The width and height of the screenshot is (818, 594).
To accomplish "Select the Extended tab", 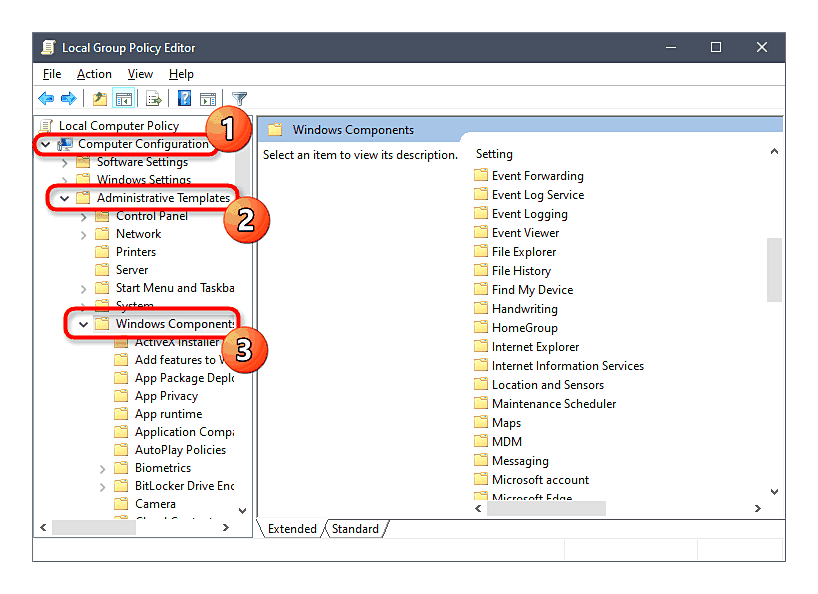I will [292, 529].
